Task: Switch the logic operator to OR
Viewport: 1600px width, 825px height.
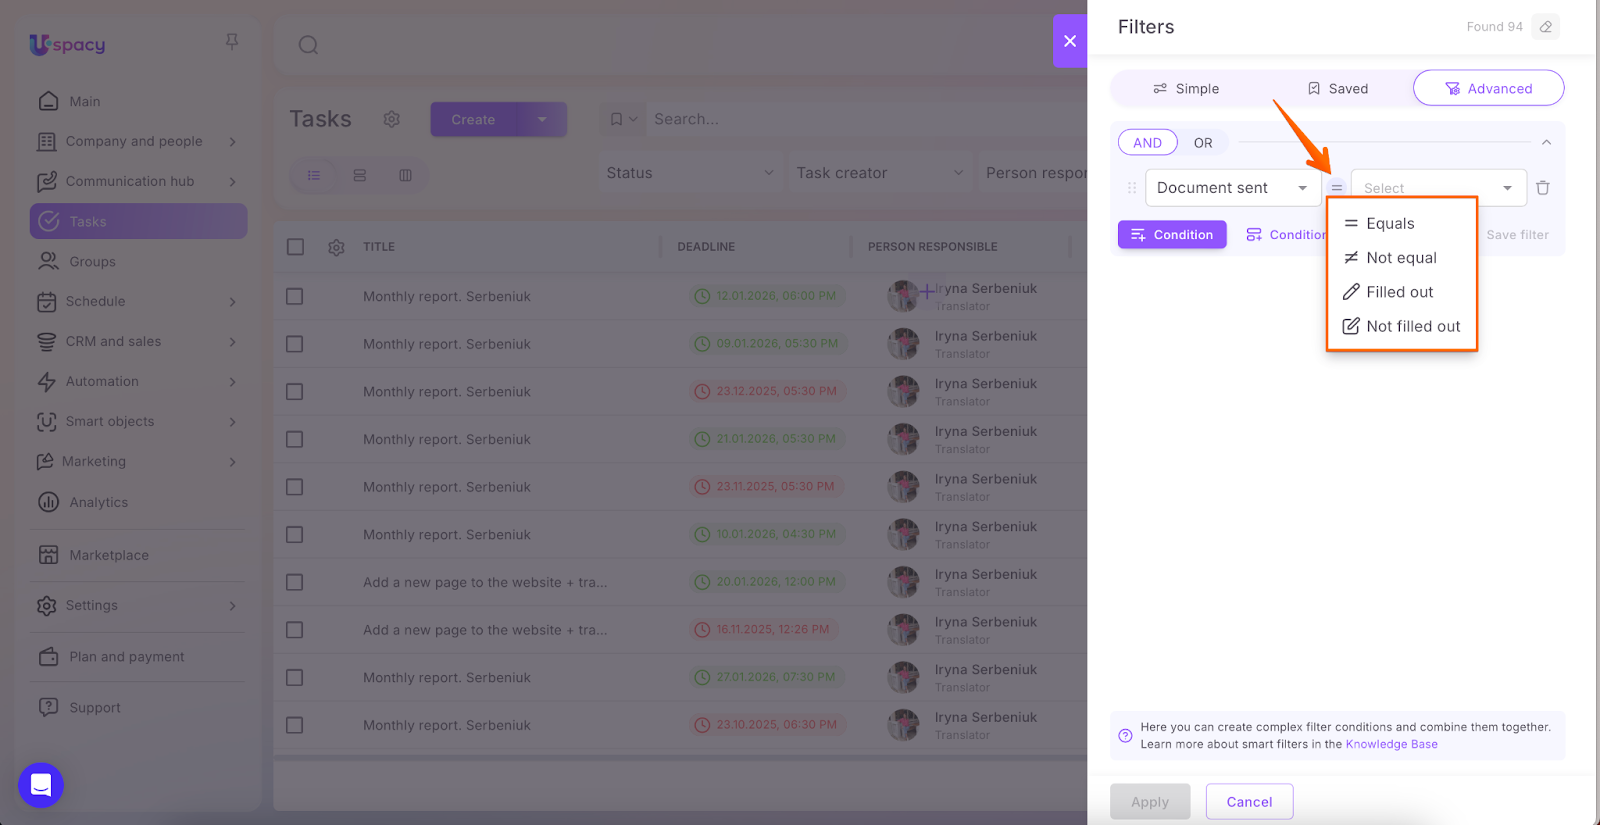Action: pyautogui.click(x=1202, y=143)
